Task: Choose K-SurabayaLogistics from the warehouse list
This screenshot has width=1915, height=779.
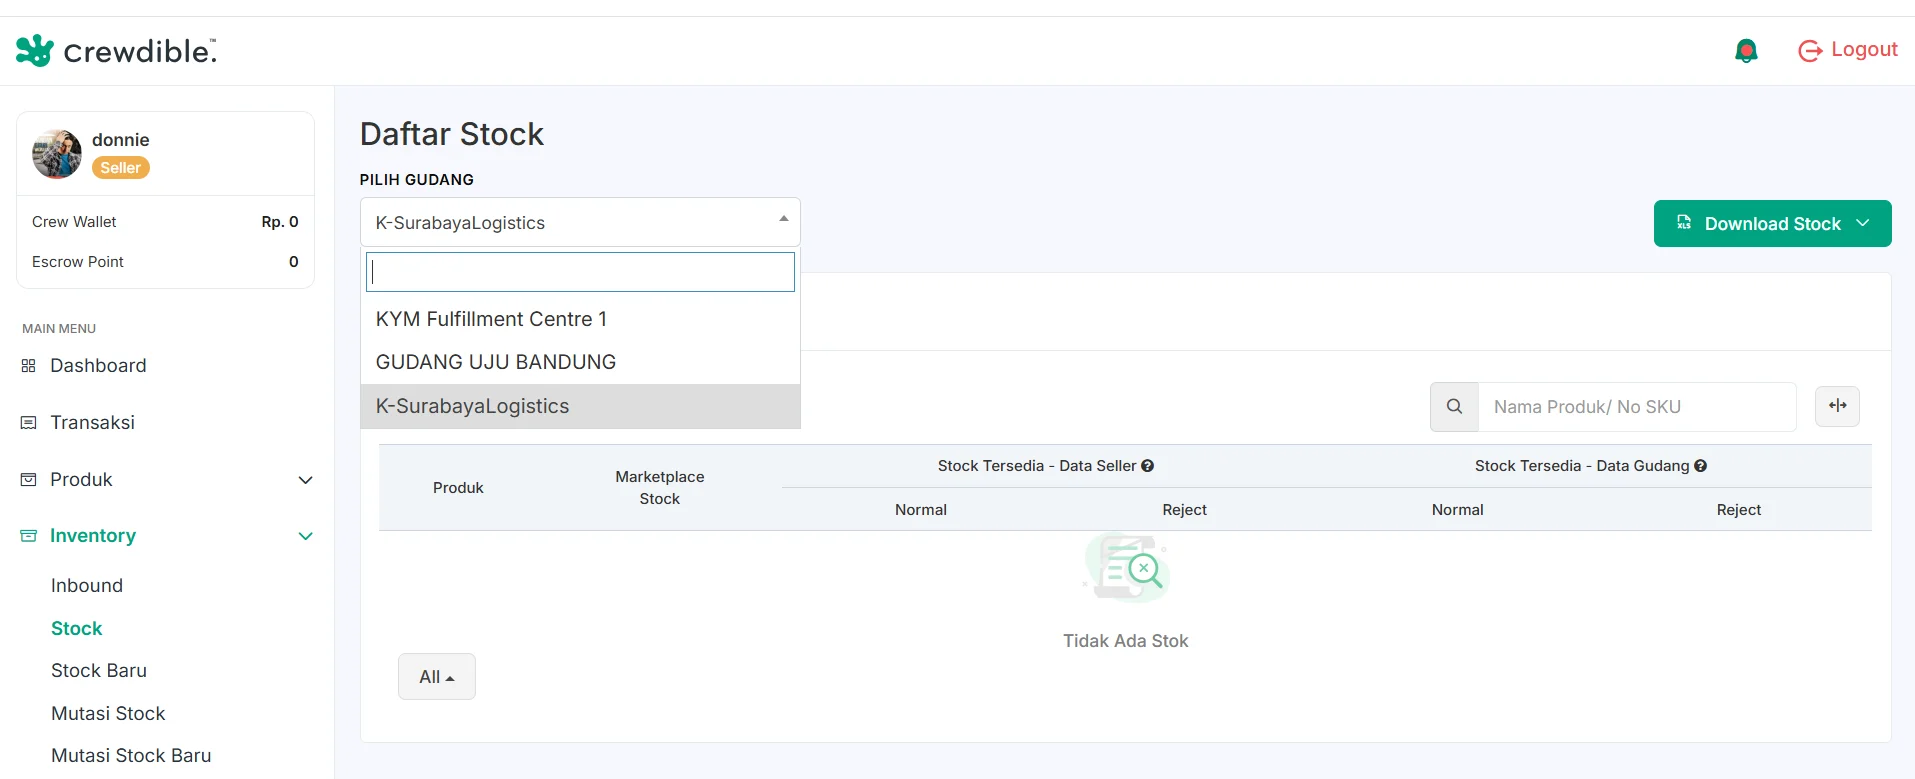Action: point(580,406)
